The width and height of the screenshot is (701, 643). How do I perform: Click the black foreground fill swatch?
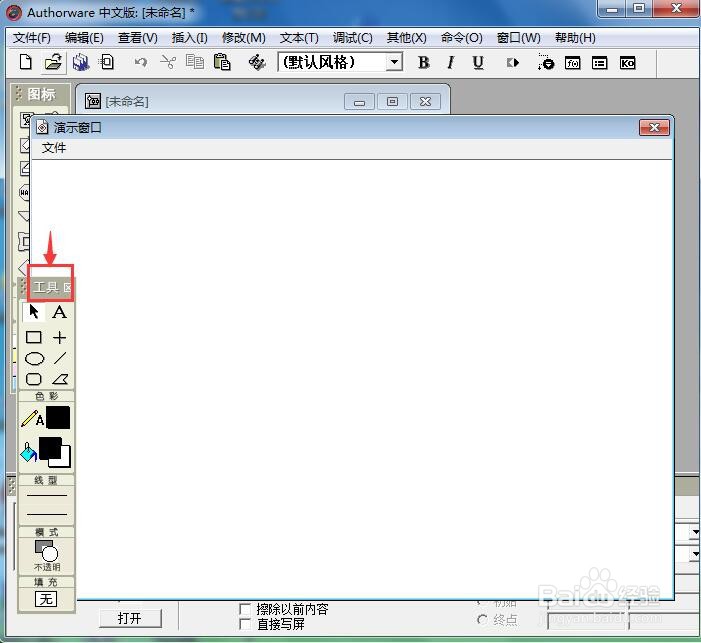[x=50, y=448]
